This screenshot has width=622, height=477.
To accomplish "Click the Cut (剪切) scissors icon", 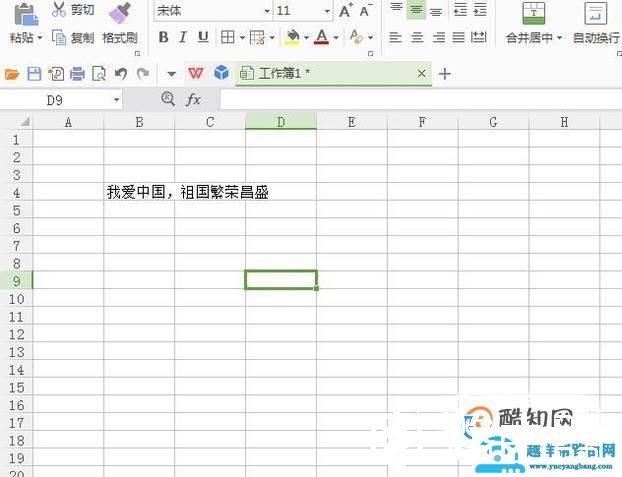I will 59,9.
